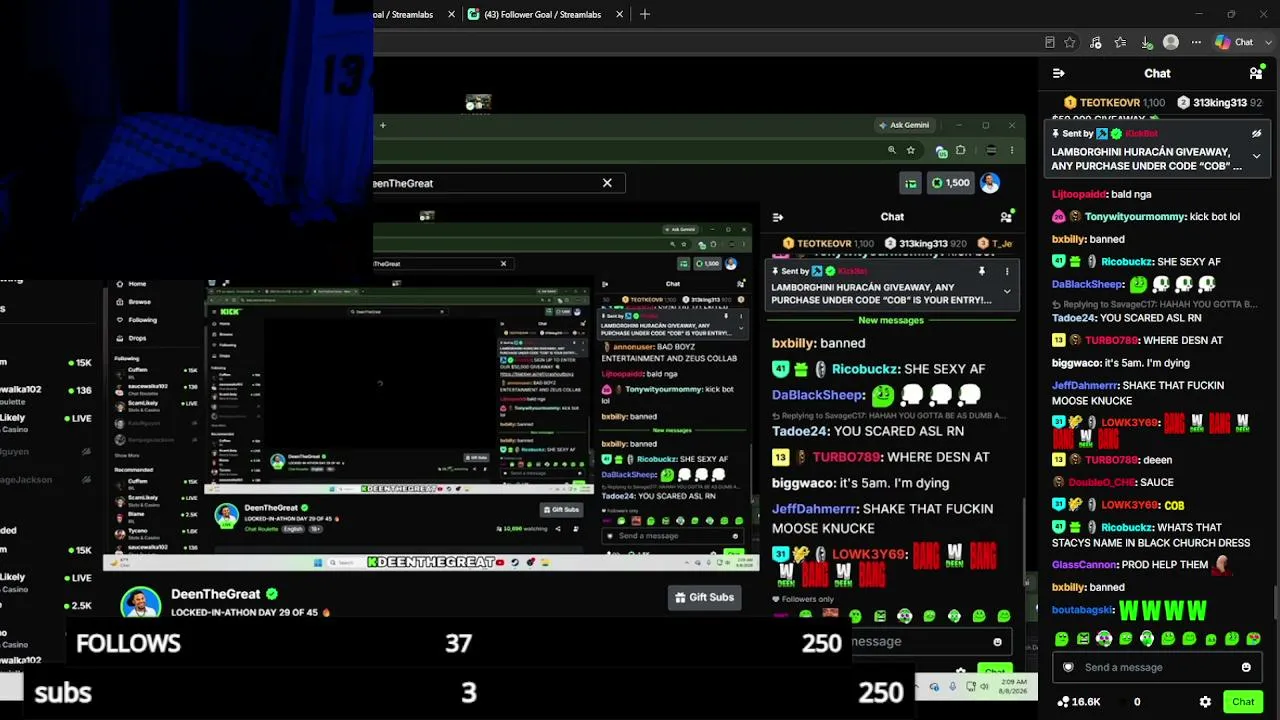1280x720 pixels.
Task: Open extensions puzzle icon in first mirrored Chrome
Action: [960, 150]
